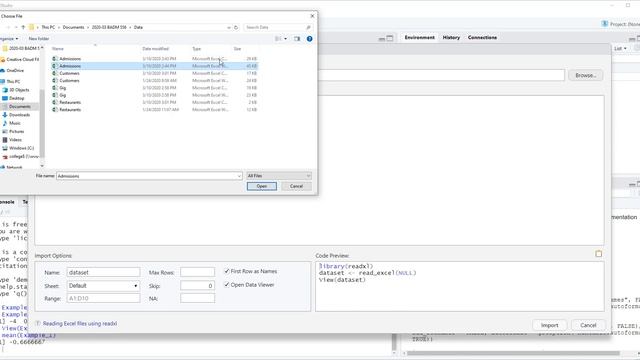Open view options dropdown arrow

[x=285, y=39]
